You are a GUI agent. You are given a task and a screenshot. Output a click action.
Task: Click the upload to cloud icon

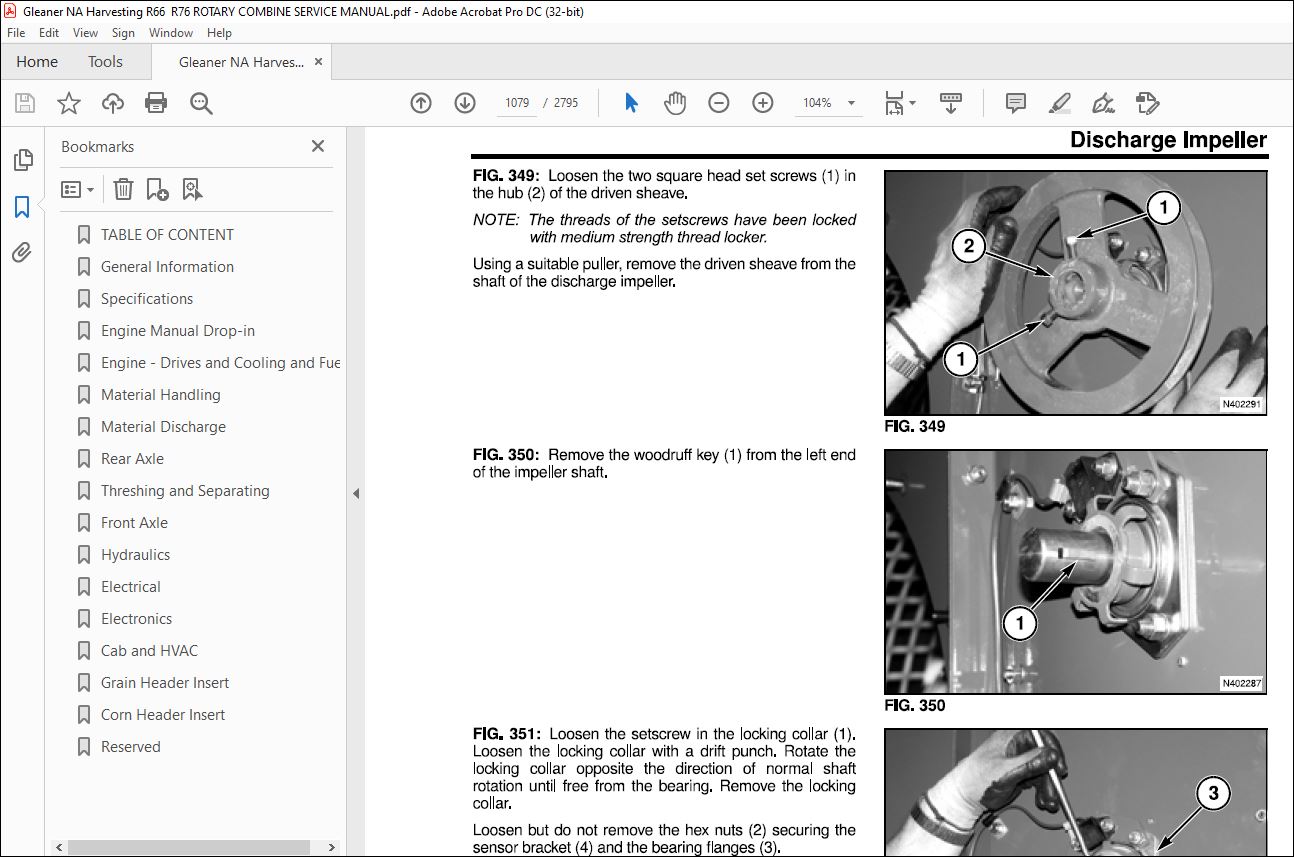pyautogui.click(x=113, y=103)
